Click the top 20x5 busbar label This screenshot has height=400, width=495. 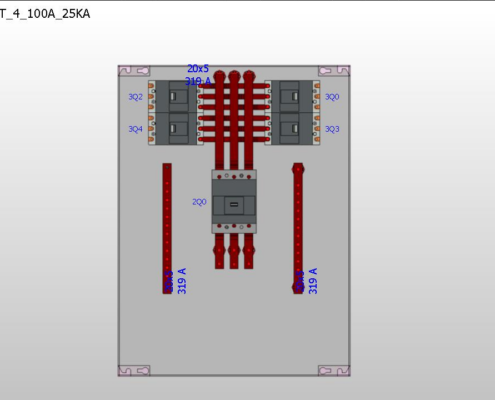coord(198,69)
